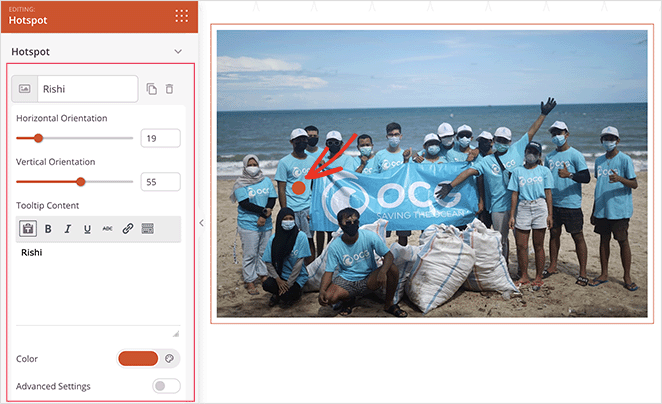
Task: Toggle underline formatting in tooltip editor
Action: pyautogui.click(x=87, y=229)
